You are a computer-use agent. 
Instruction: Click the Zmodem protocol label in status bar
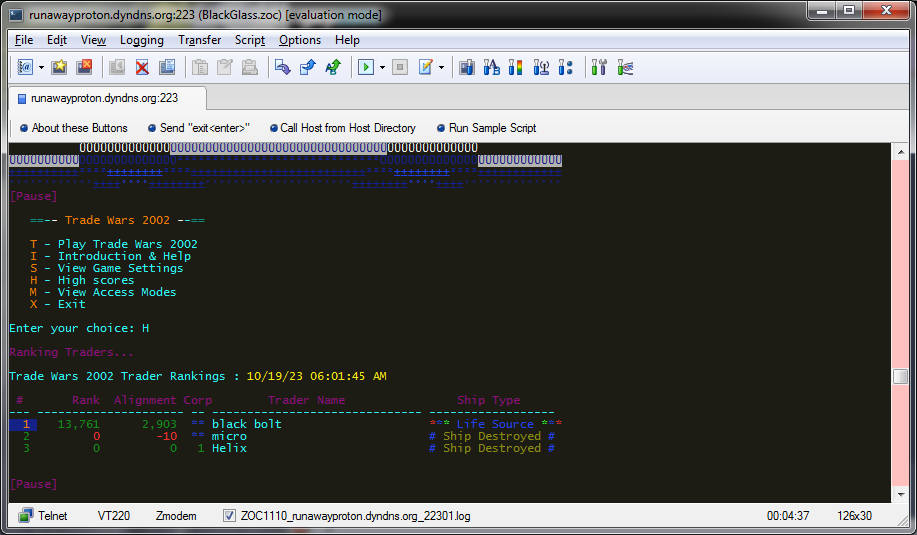tap(176, 516)
